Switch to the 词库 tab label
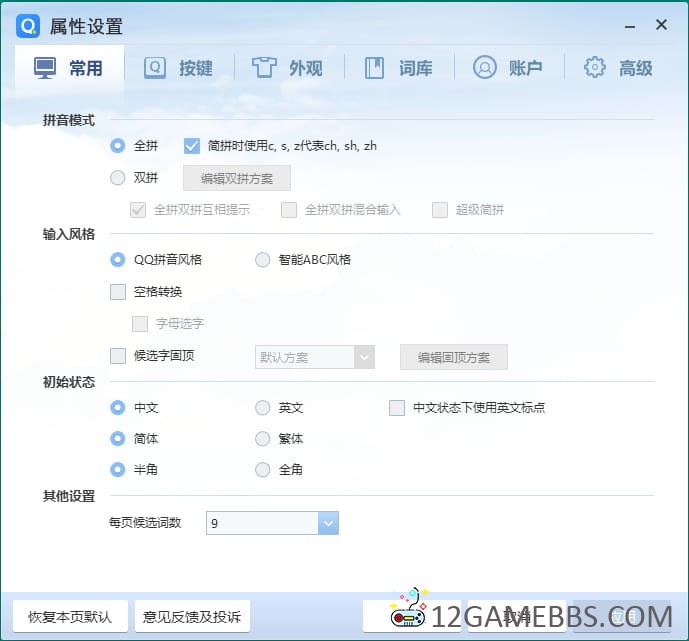 tap(415, 68)
